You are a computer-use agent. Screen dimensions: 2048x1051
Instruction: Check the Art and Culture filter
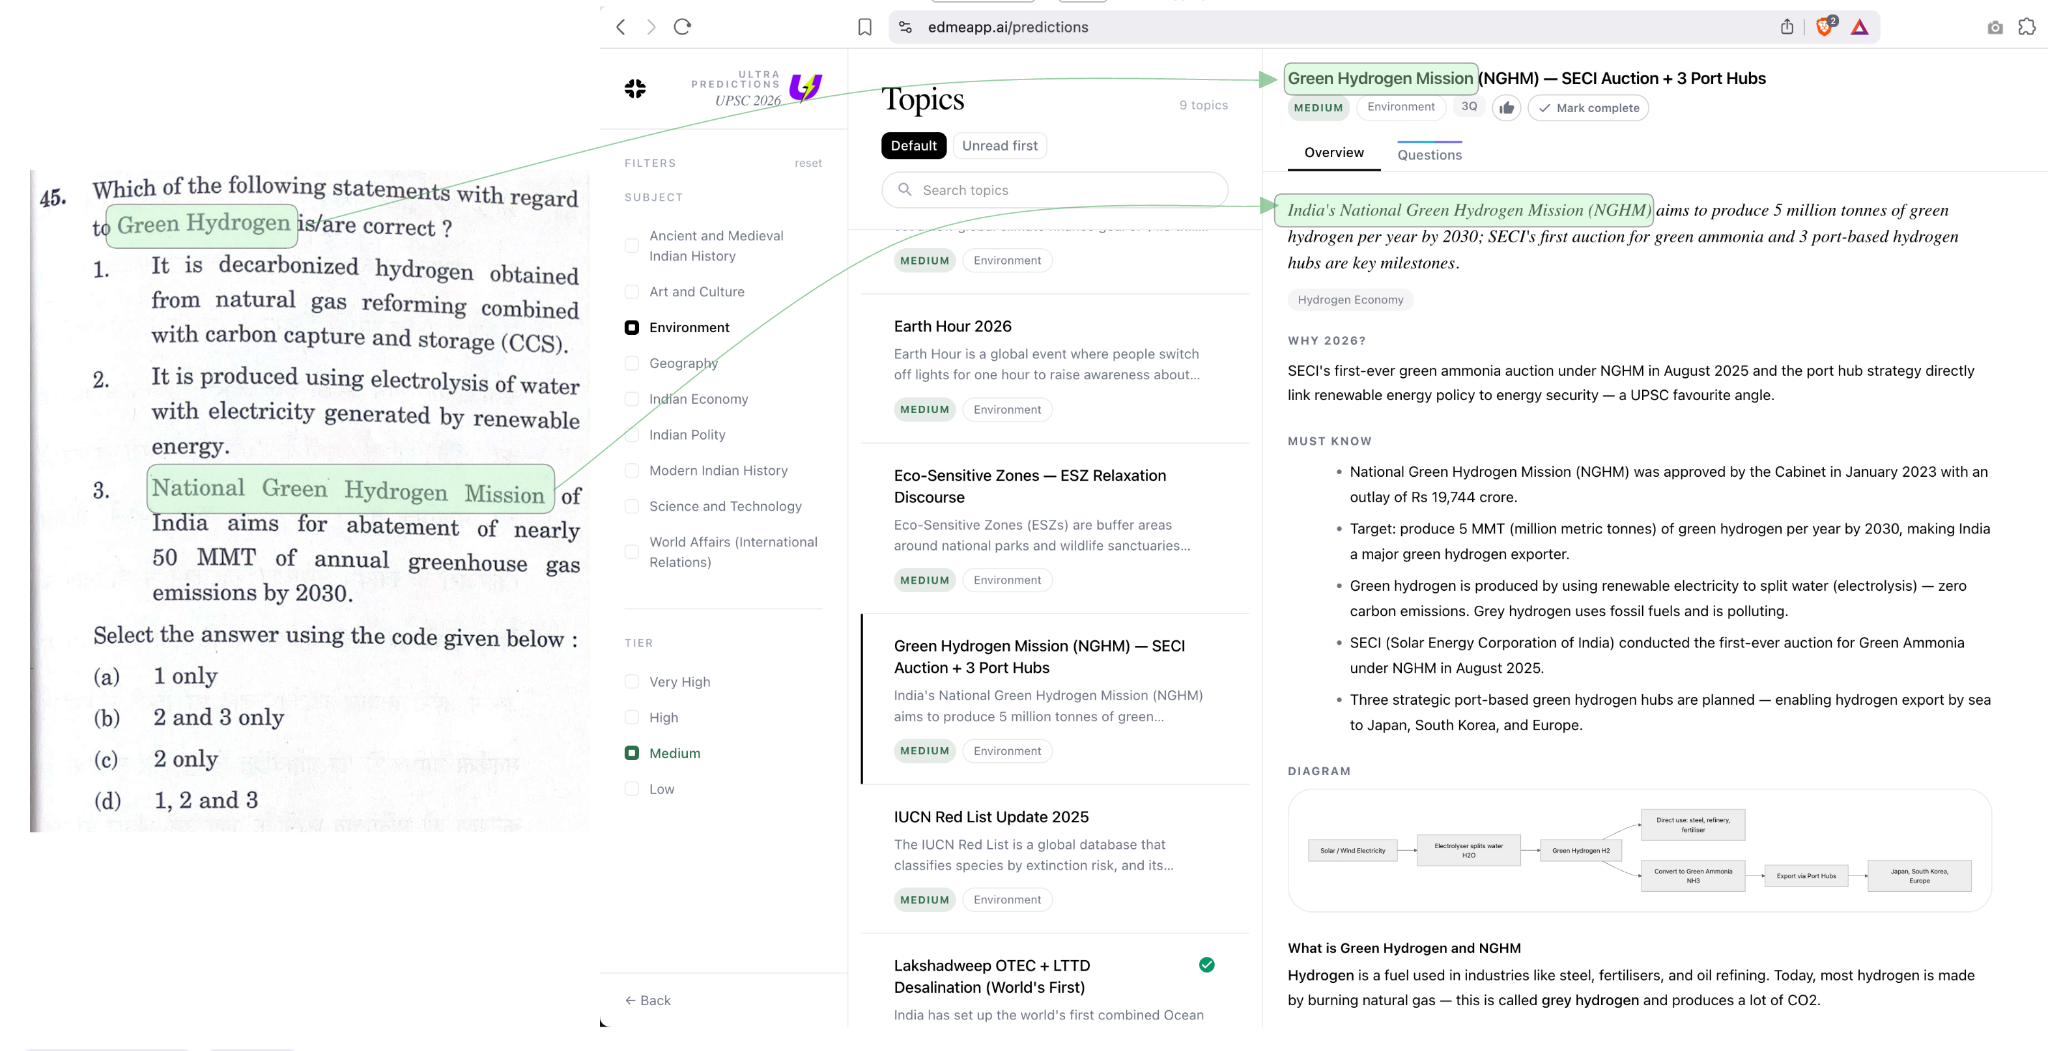632,292
